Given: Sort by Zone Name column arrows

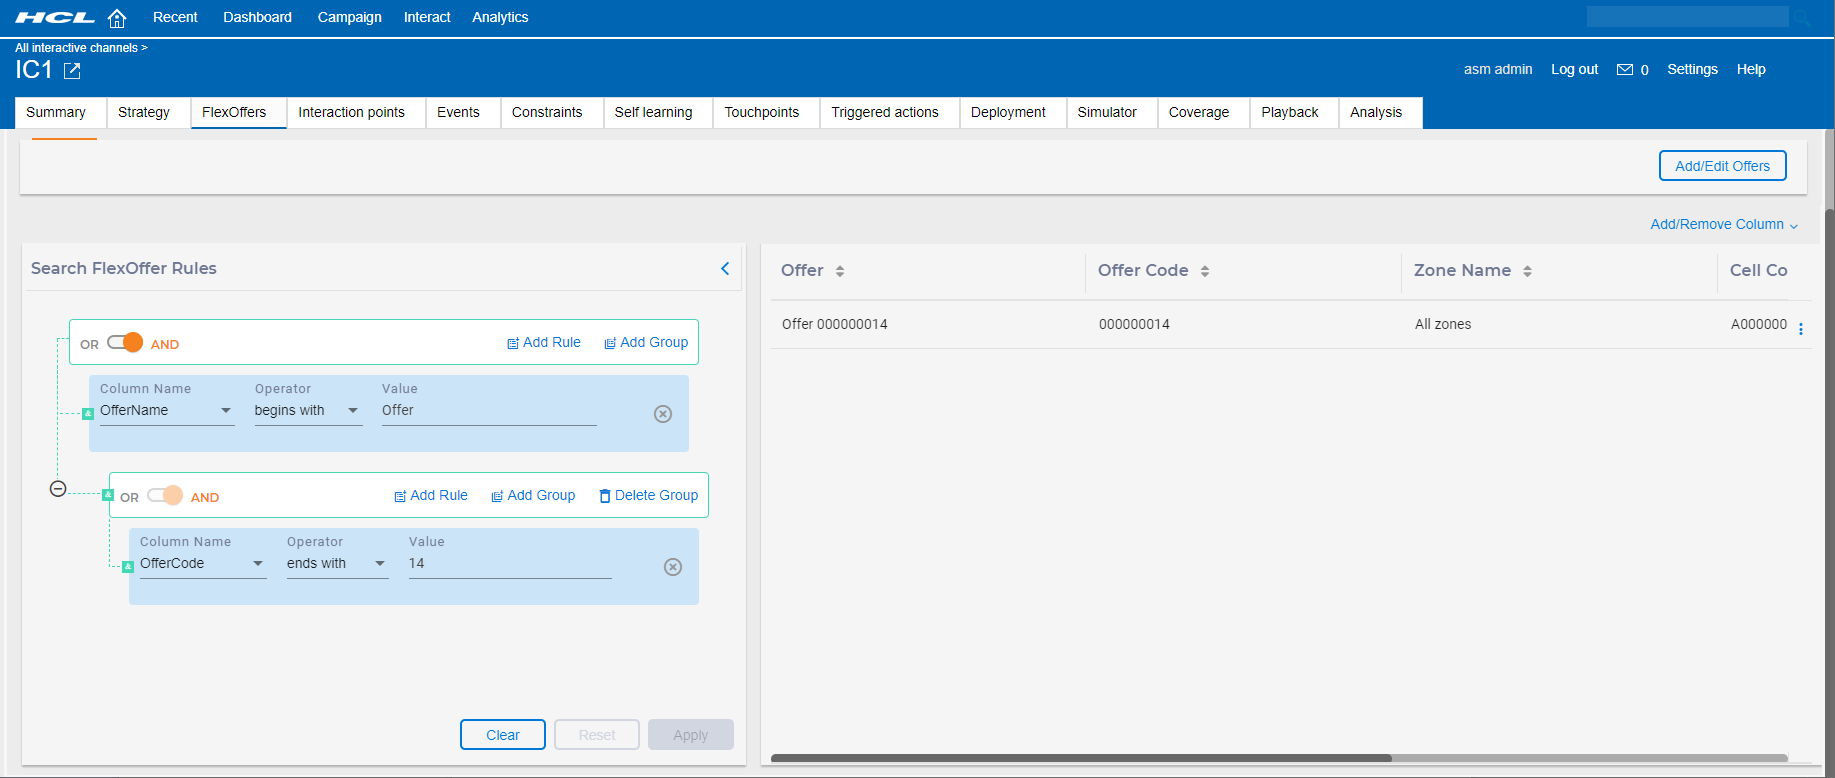Looking at the screenshot, I should click(x=1527, y=271).
